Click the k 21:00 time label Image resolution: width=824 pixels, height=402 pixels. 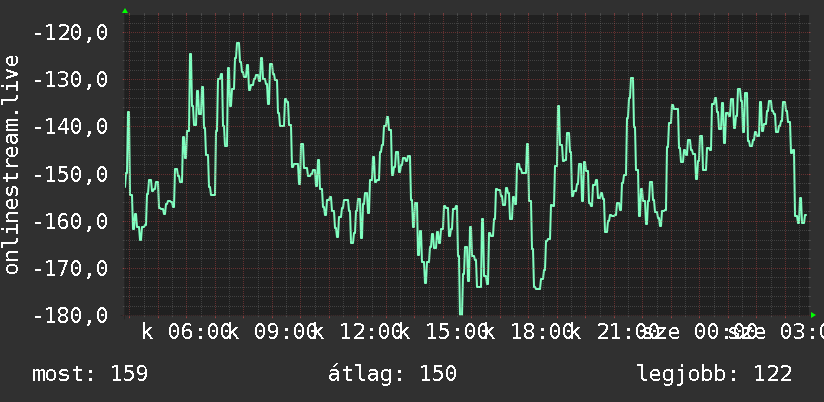[x=615, y=332]
